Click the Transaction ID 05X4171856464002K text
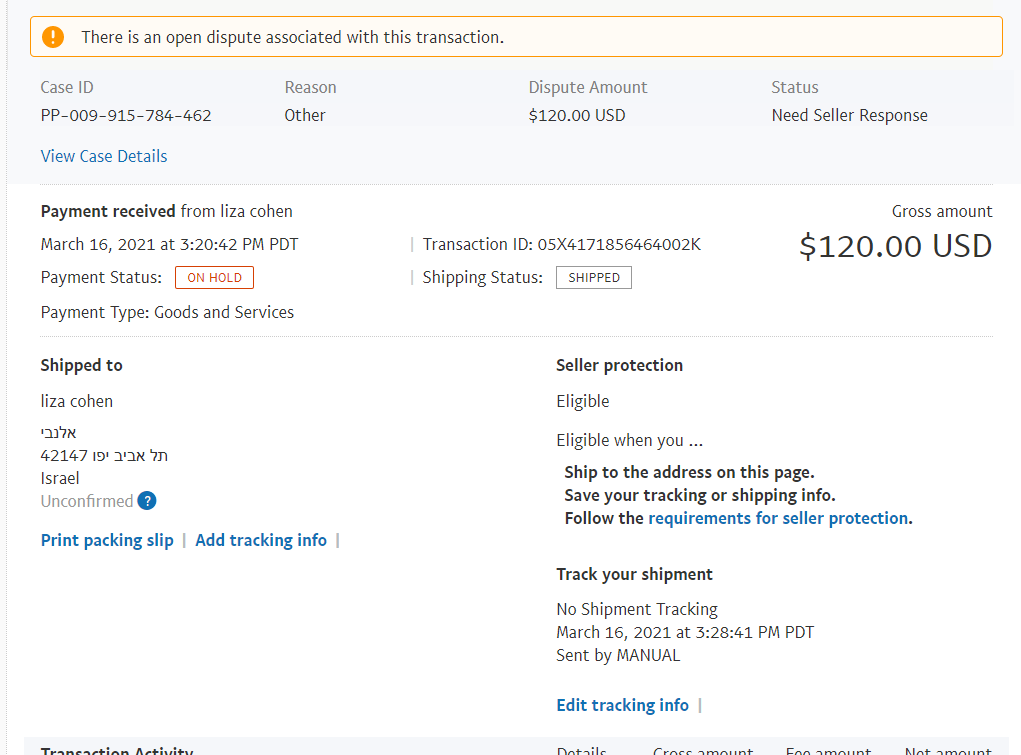Screen dimensions: 1021x755 point(562,244)
